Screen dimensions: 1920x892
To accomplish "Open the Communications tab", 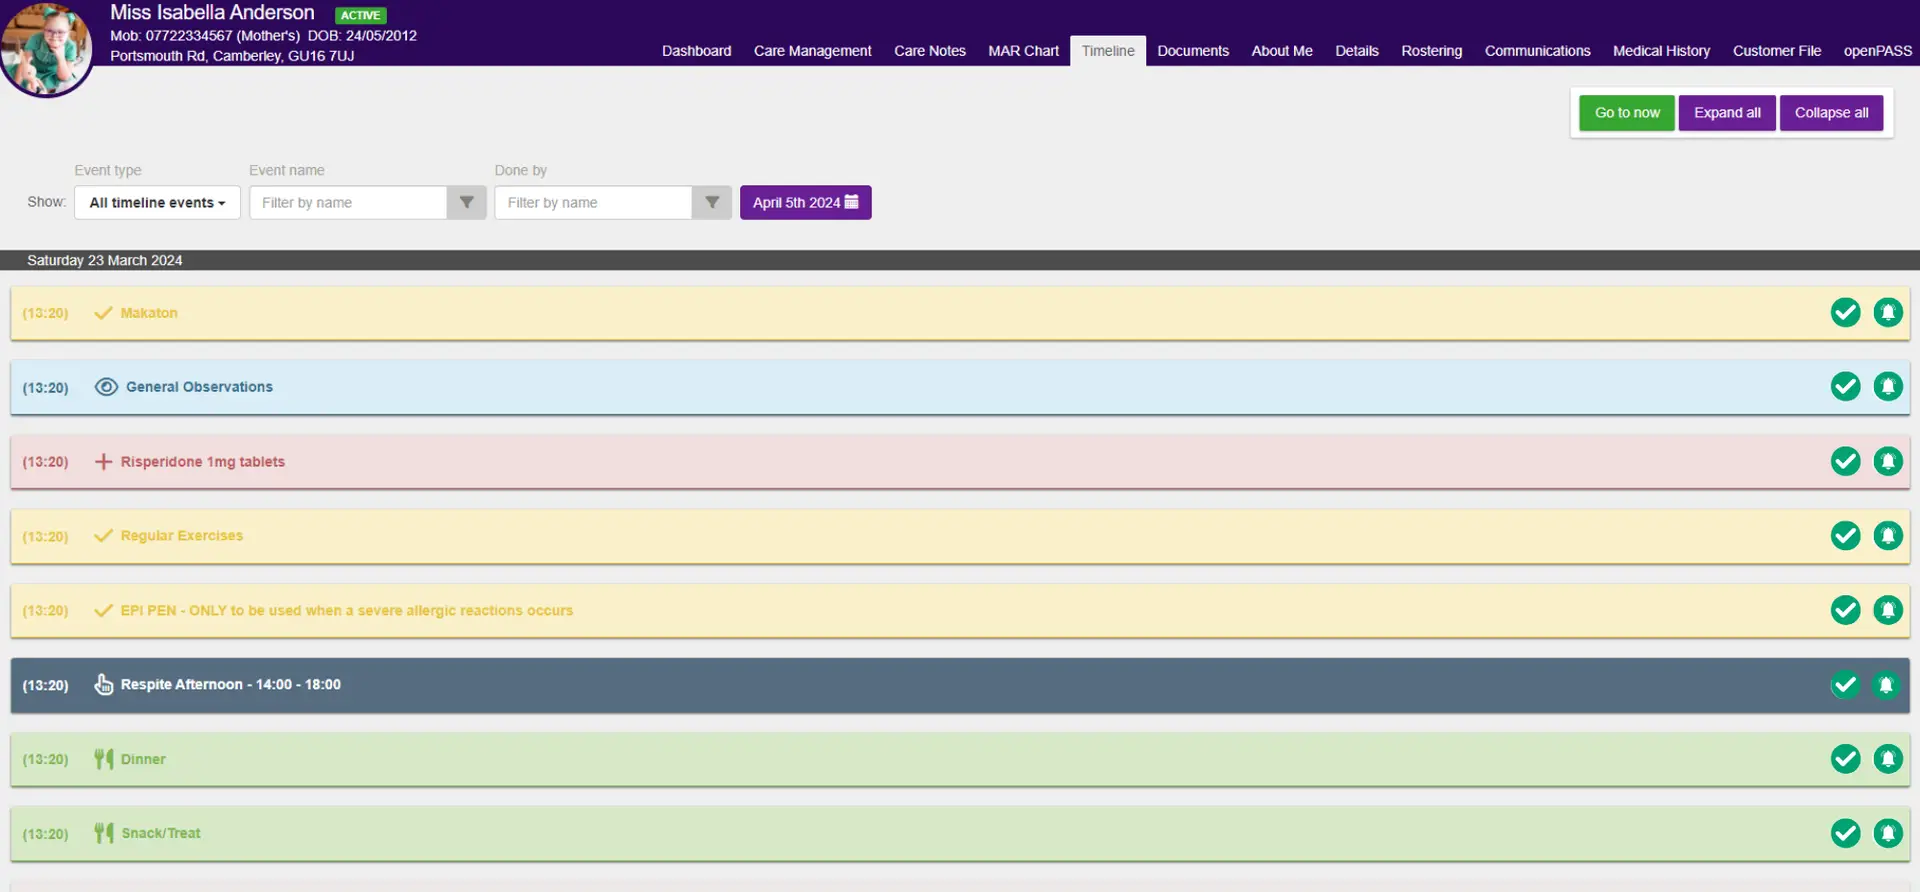I will 1537,51.
